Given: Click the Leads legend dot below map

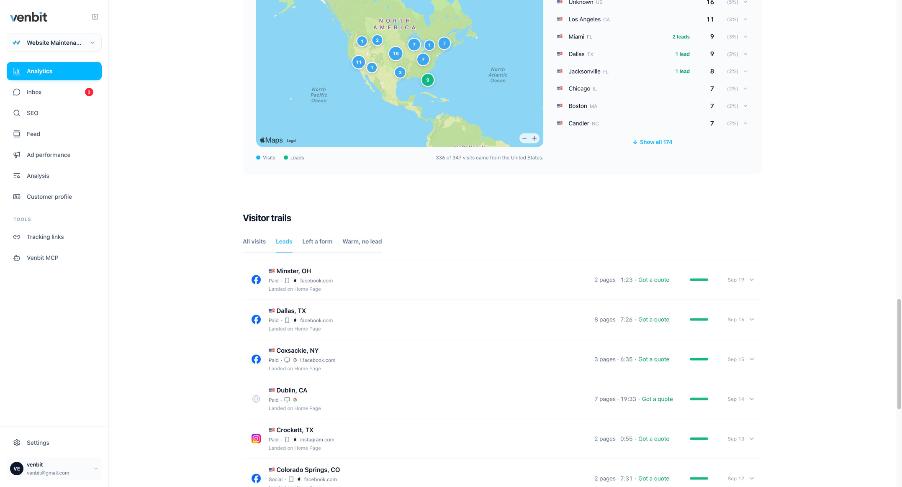Looking at the screenshot, I should (286, 158).
